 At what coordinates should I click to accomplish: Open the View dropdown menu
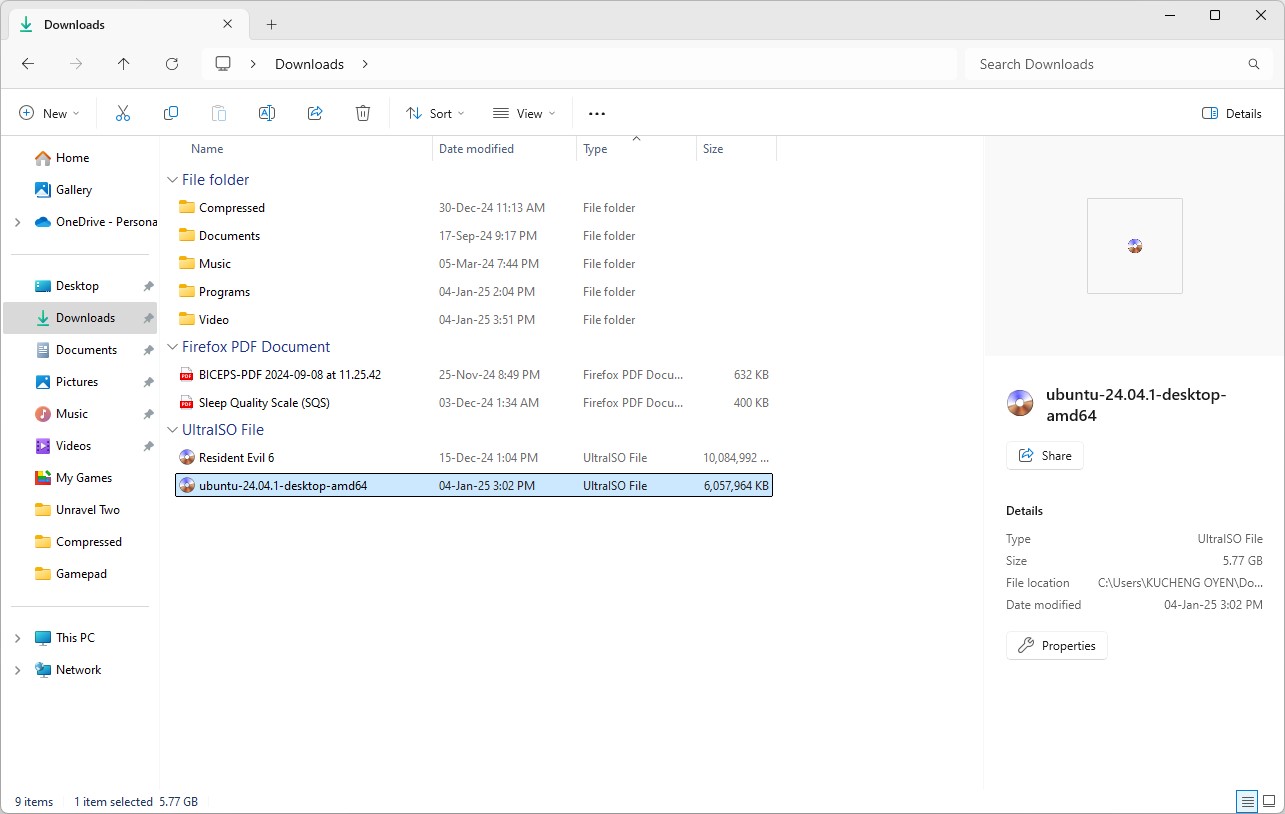click(524, 114)
